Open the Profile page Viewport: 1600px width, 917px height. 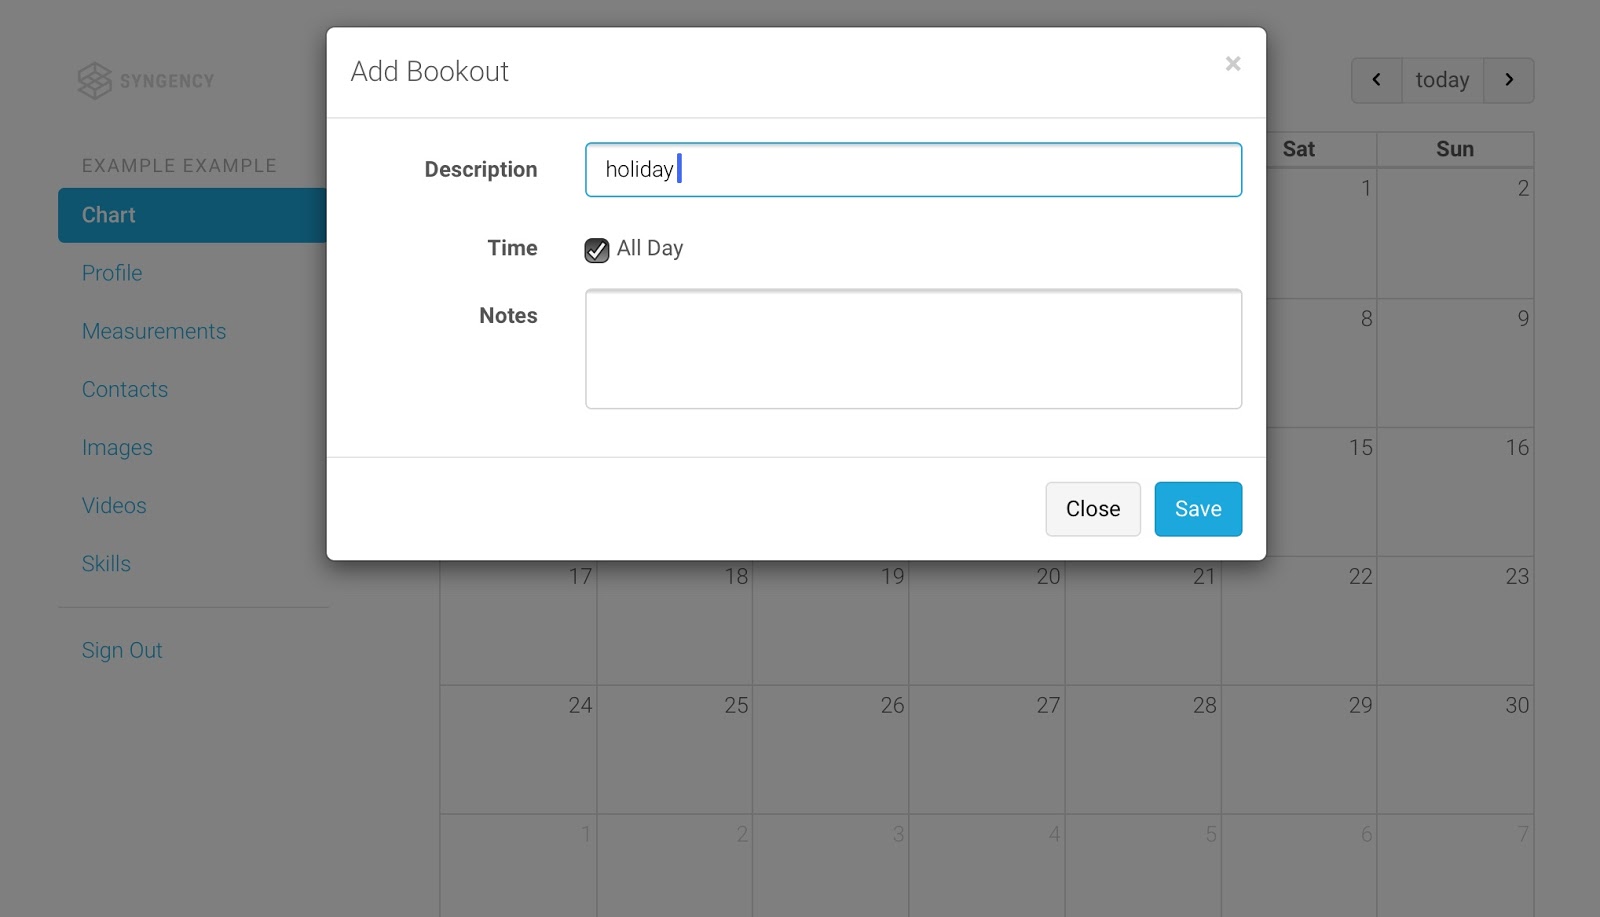112,273
